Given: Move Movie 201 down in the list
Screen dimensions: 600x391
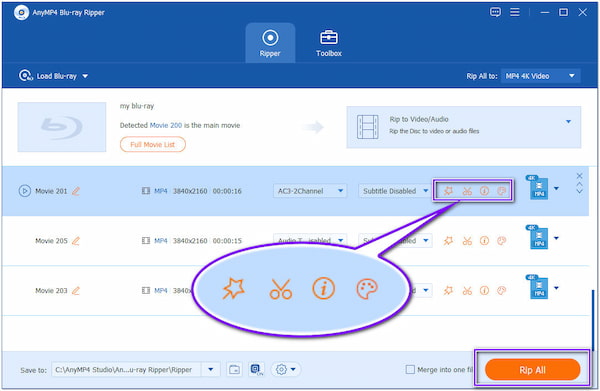Looking at the screenshot, I should click(x=579, y=191).
